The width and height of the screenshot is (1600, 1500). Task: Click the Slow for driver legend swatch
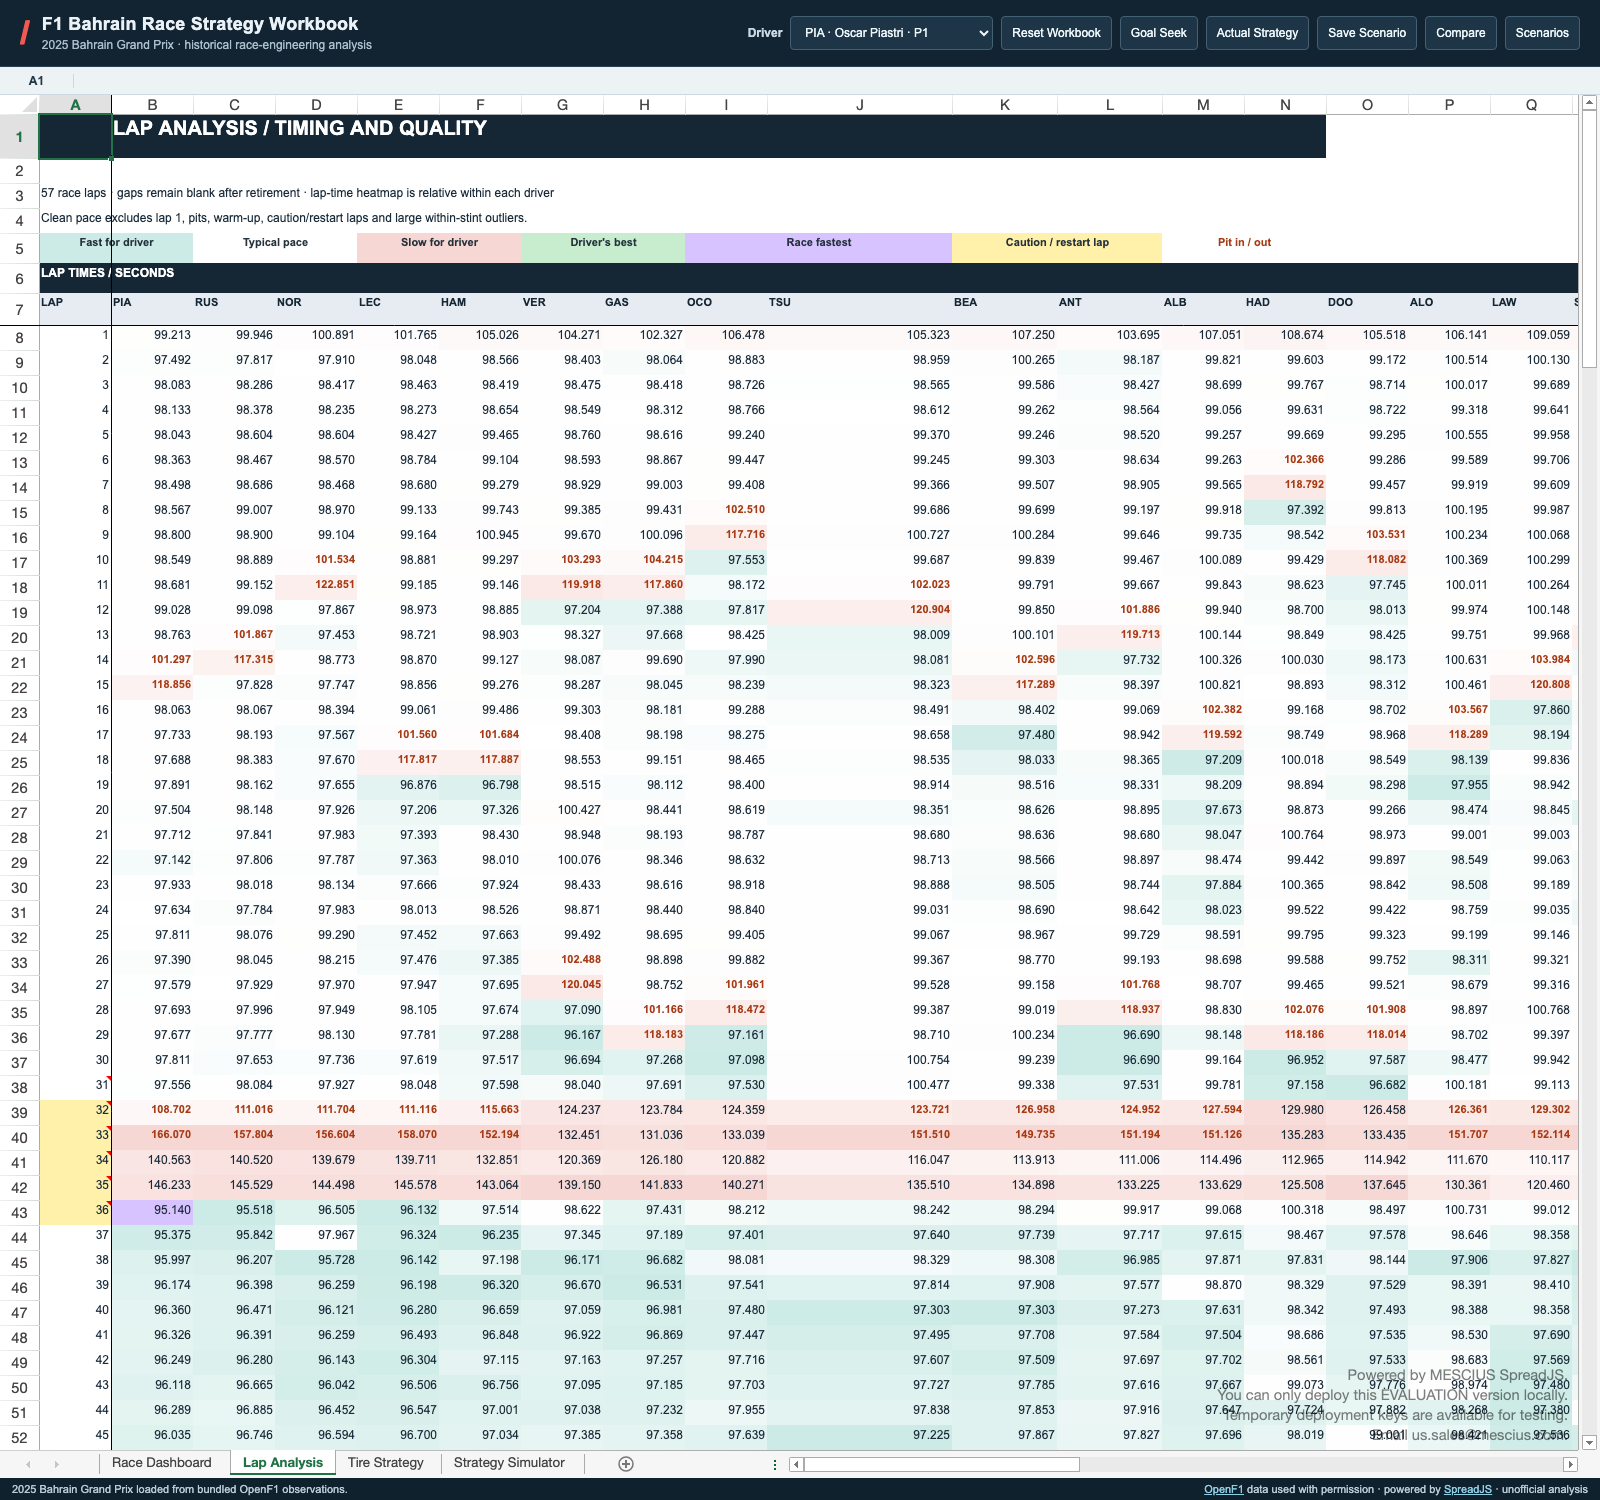pyautogui.click(x=439, y=248)
